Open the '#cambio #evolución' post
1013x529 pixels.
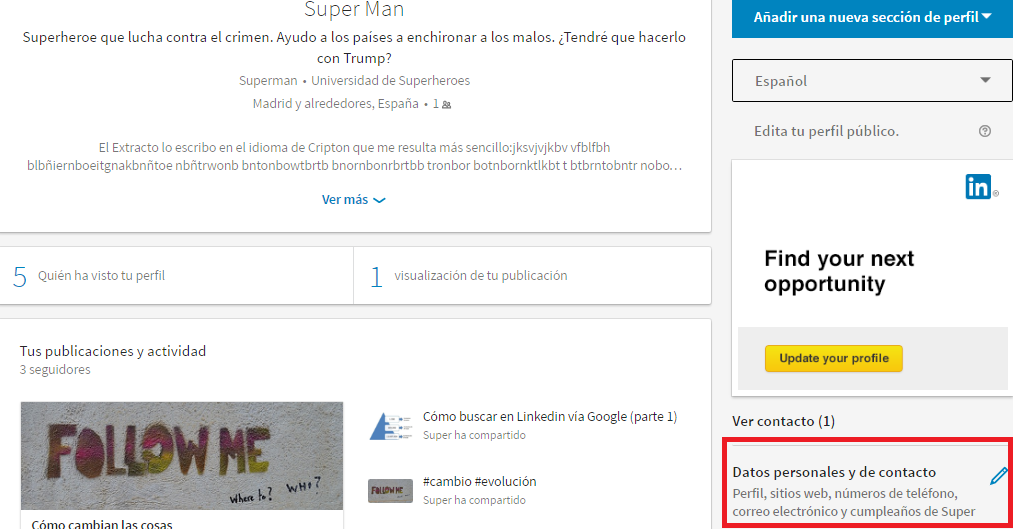point(479,481)
